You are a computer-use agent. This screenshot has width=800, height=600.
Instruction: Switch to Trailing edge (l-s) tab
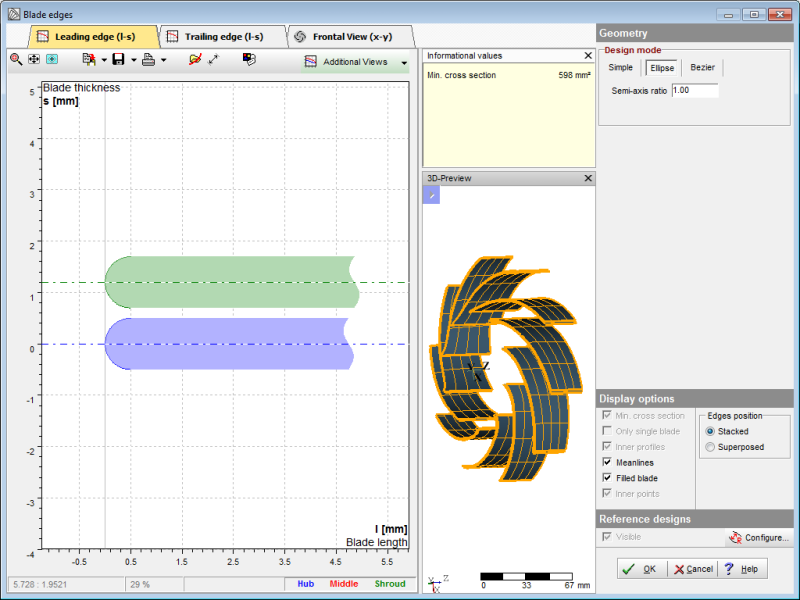(x=224, y=37)
